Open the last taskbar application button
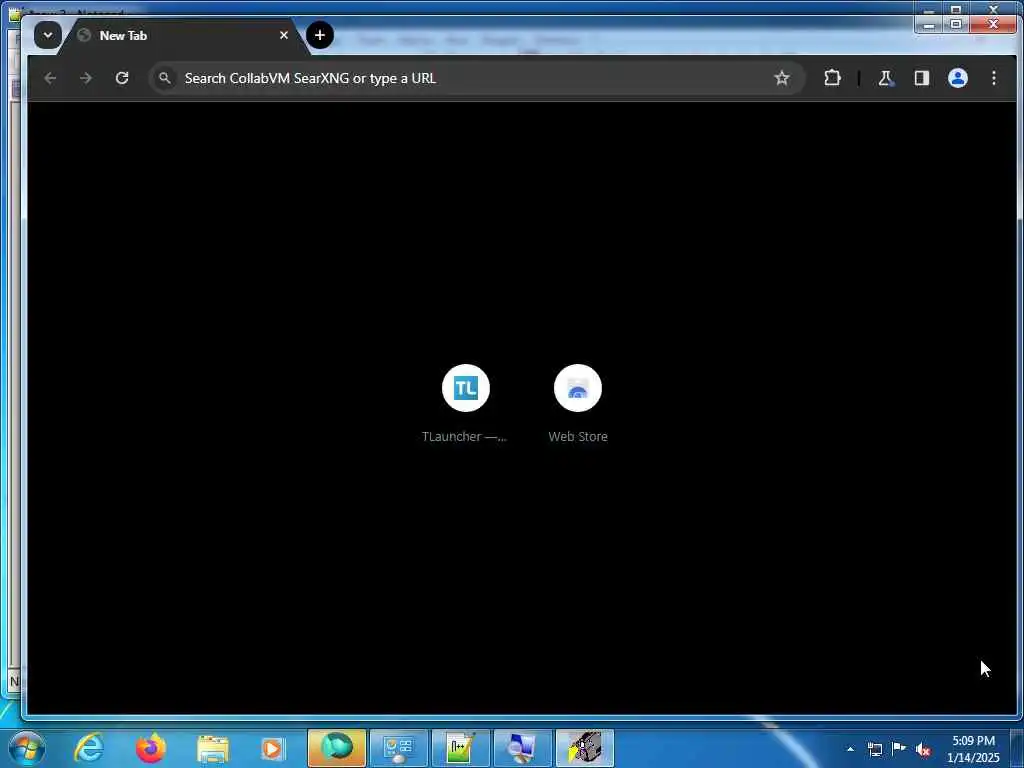1024x768 pixels. coord(584,748)
